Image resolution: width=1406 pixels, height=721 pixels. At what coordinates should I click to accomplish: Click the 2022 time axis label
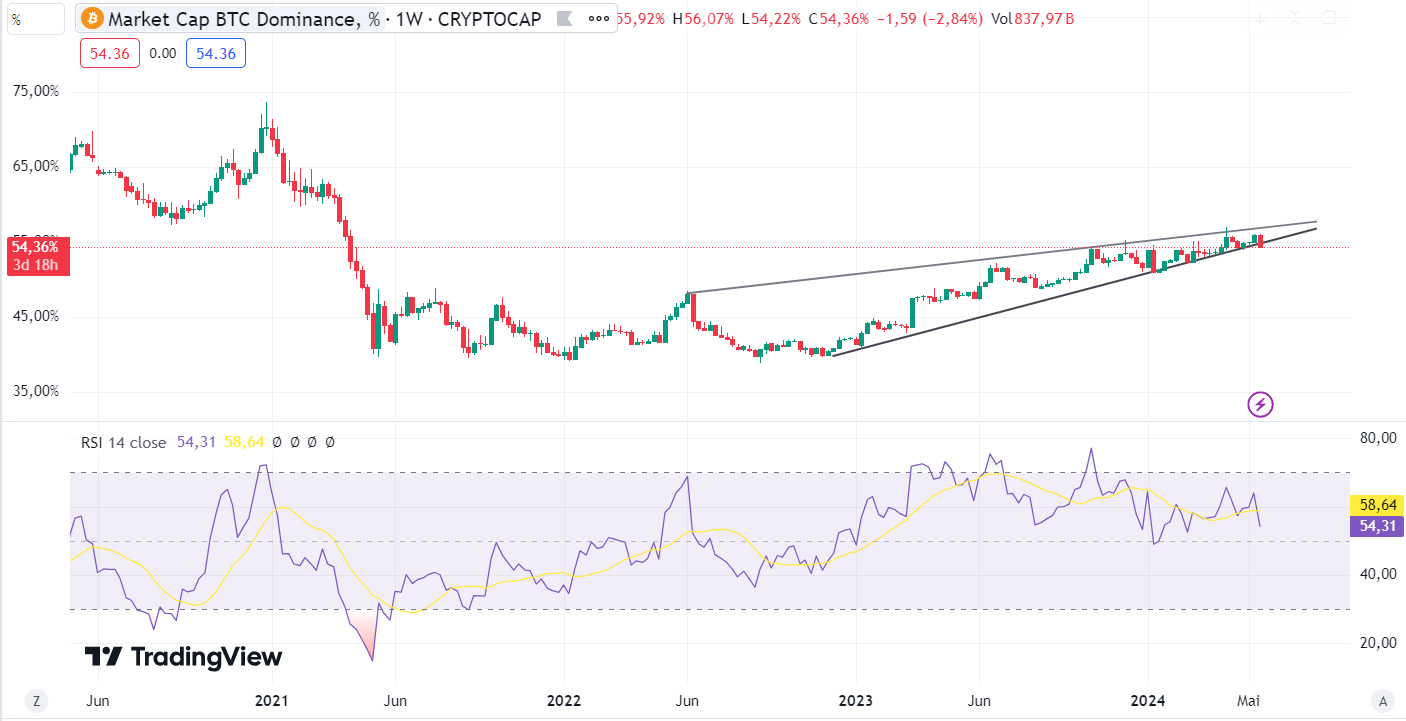(x=563, y=700)
